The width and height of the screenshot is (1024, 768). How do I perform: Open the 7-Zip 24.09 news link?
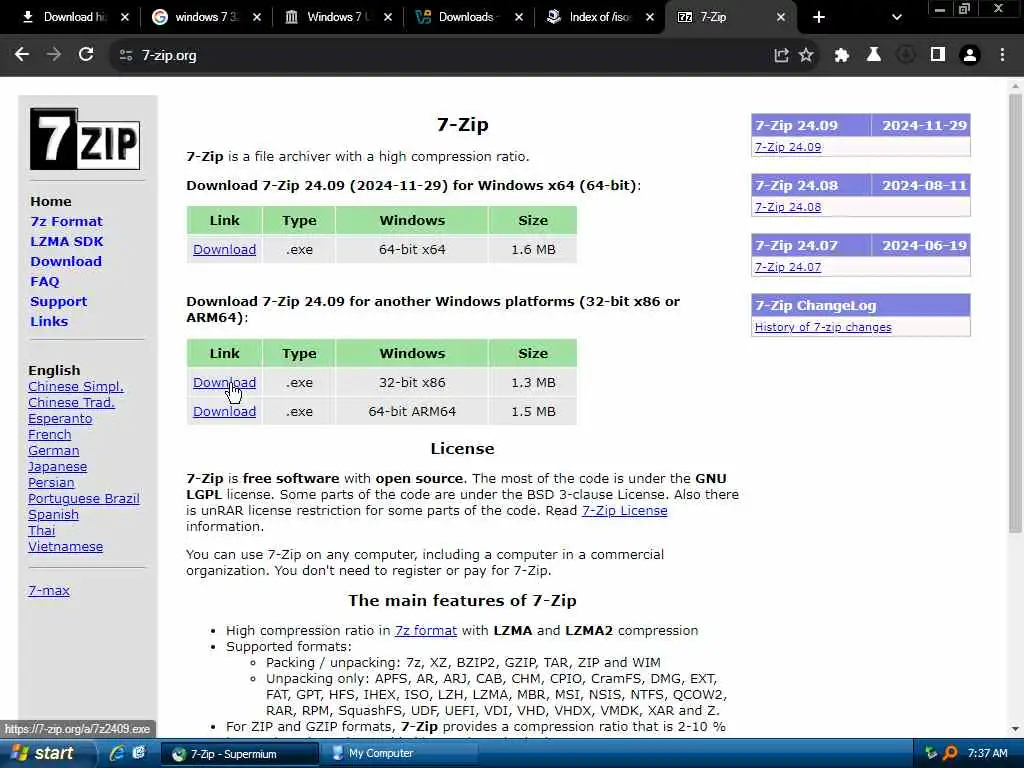(x=788, y=147)
